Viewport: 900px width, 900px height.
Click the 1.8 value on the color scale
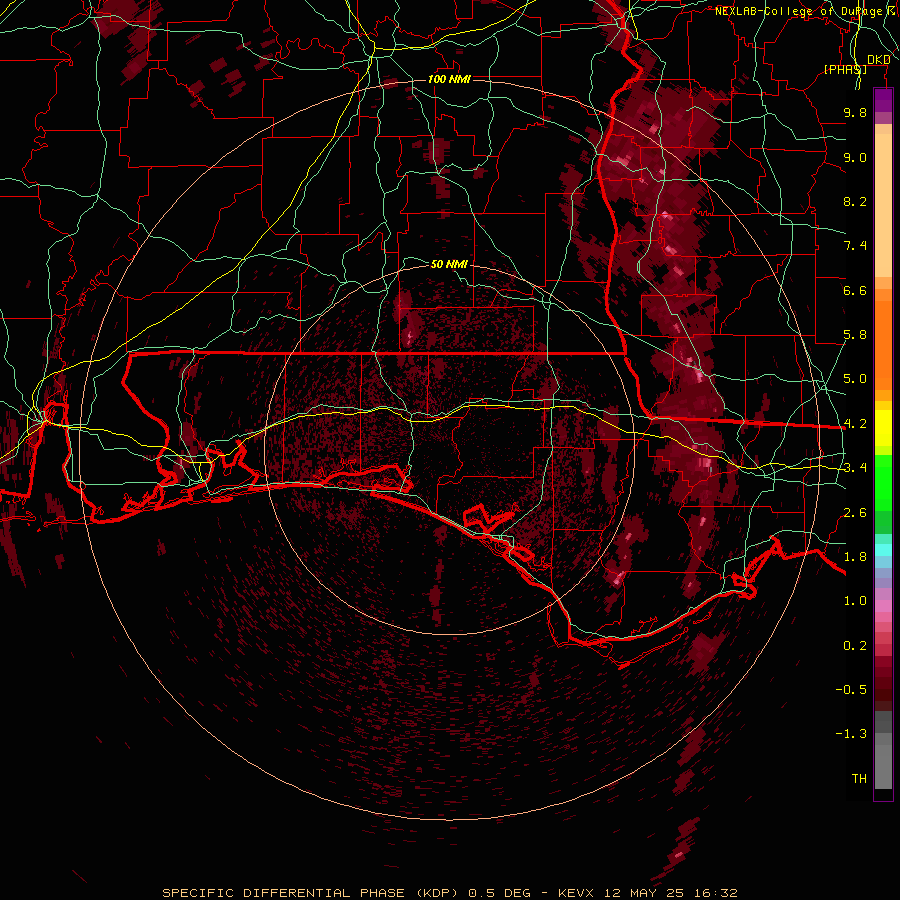[x=855, y=557]
